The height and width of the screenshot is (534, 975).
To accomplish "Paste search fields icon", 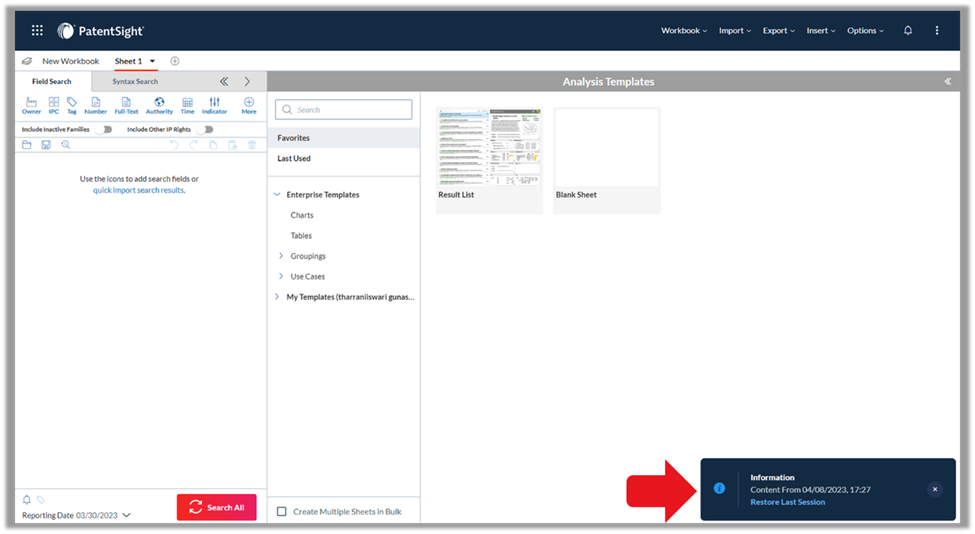I will [x=233, y=145].
